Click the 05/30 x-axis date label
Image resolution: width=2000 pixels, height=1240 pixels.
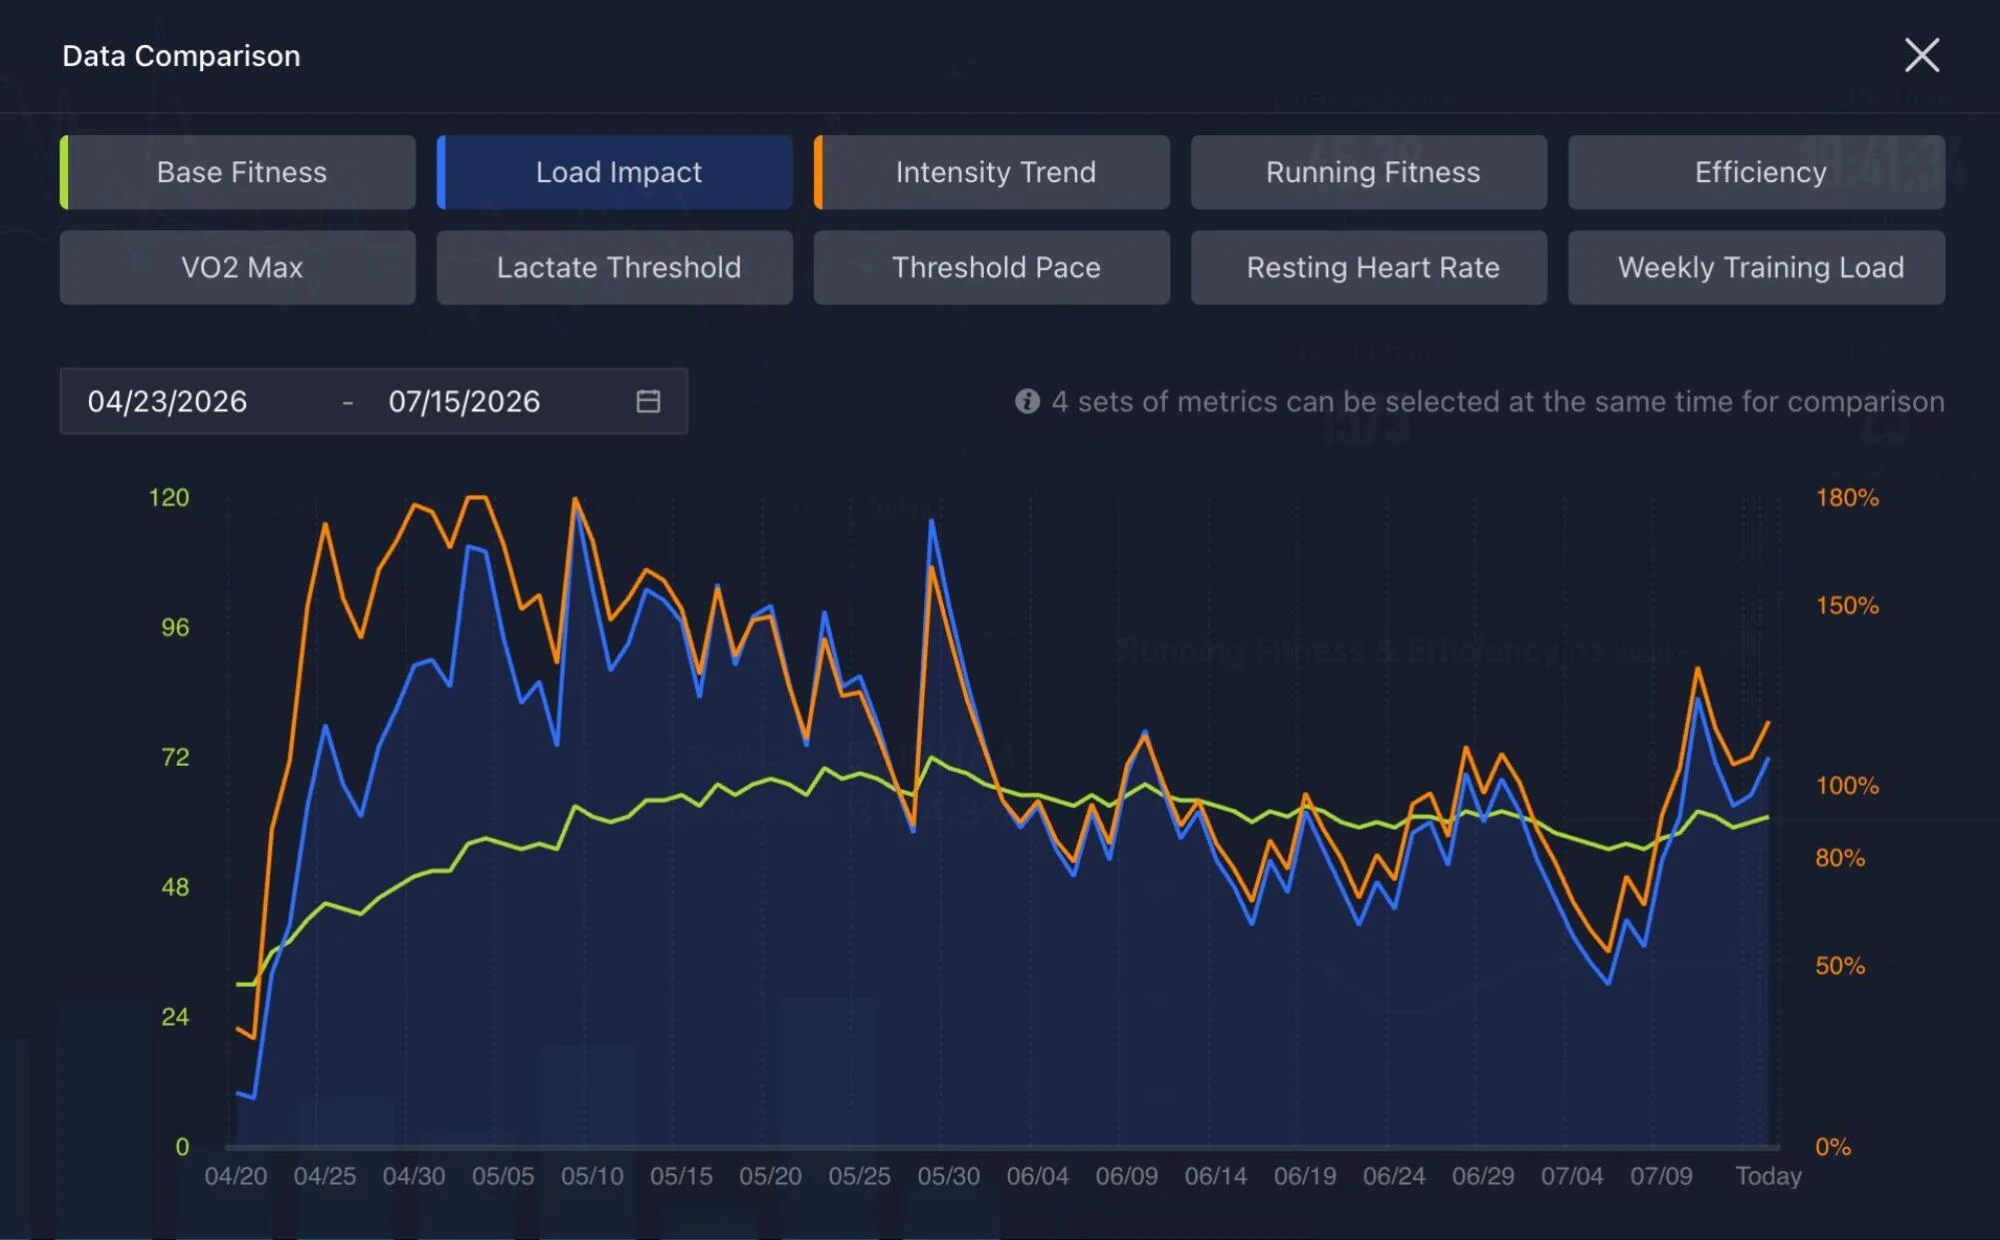[x=949, y=1176]
